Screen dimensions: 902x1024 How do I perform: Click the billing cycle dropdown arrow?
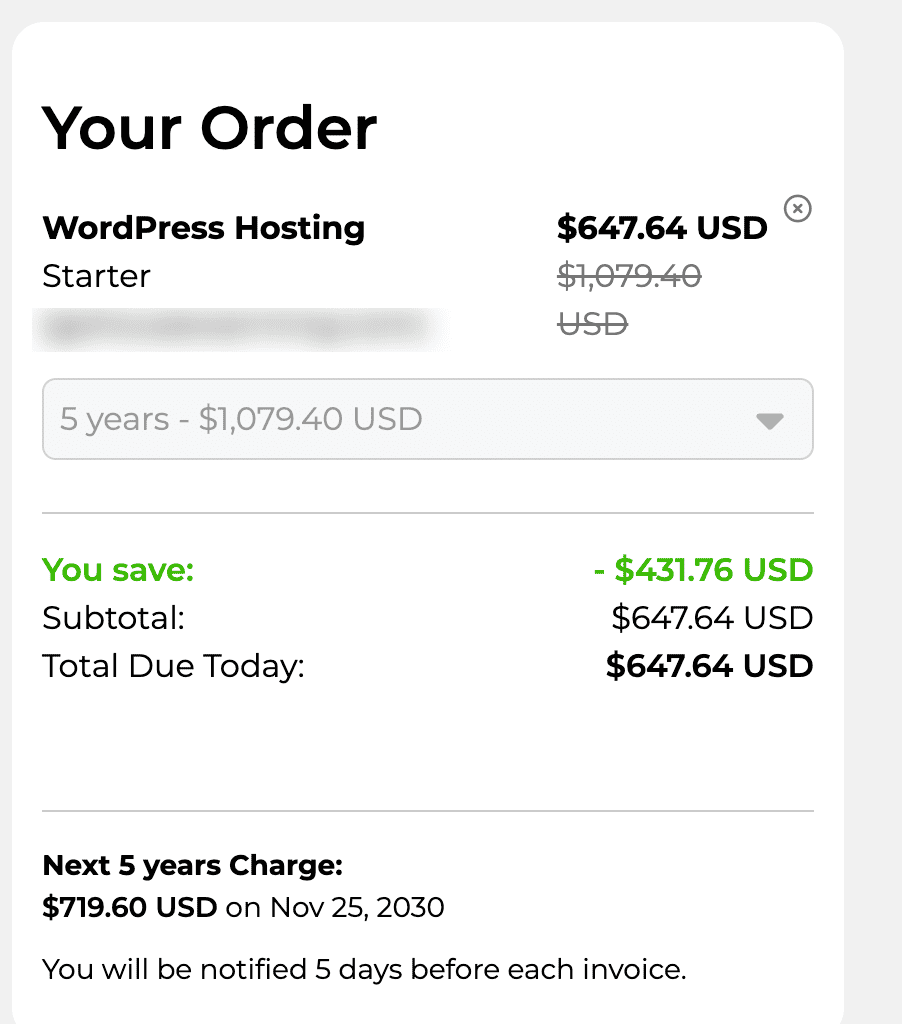pyautogui.click(x=769, y=421)
